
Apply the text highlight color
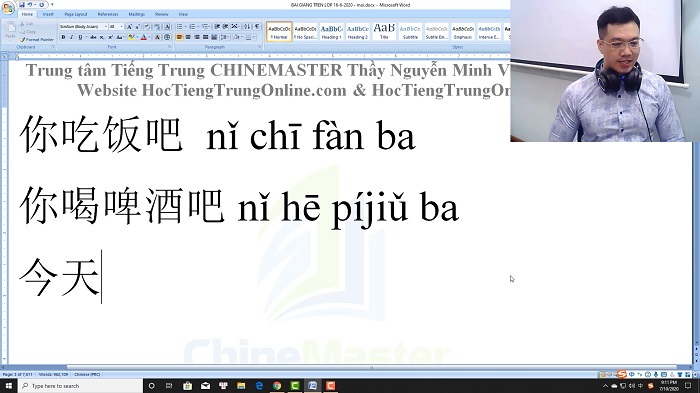(130, 37)
